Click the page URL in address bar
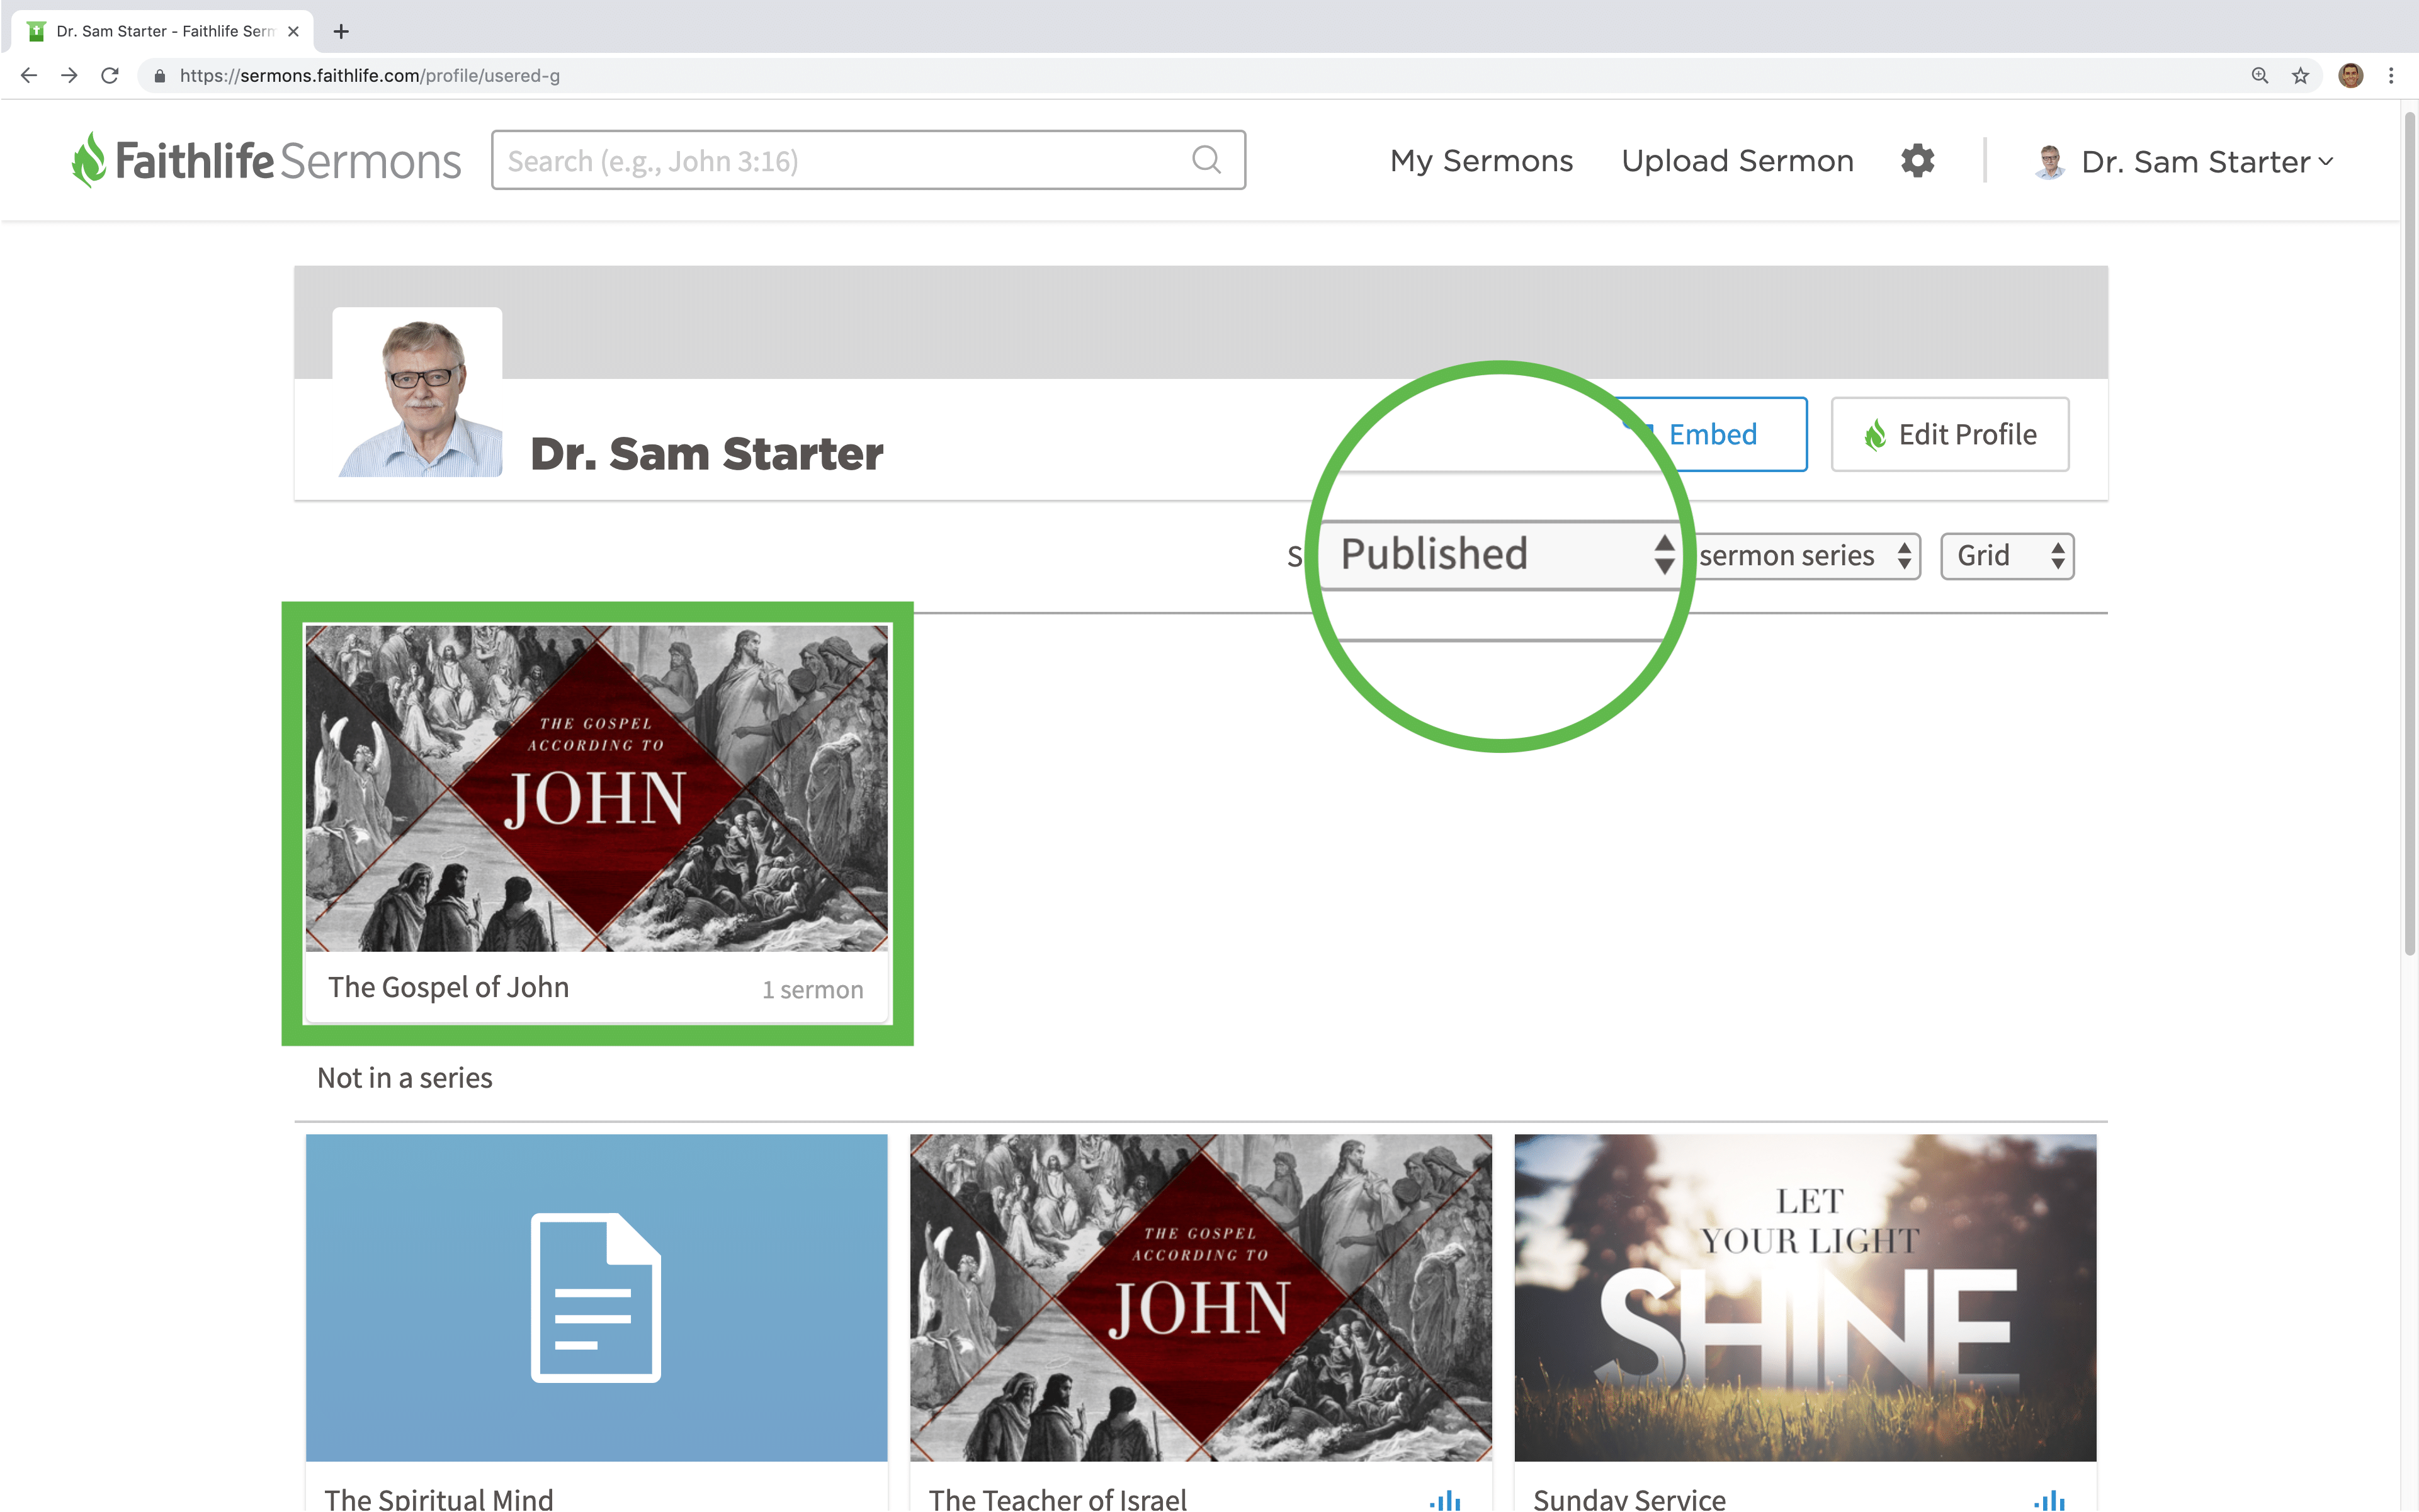 click(x=369, y=76)
